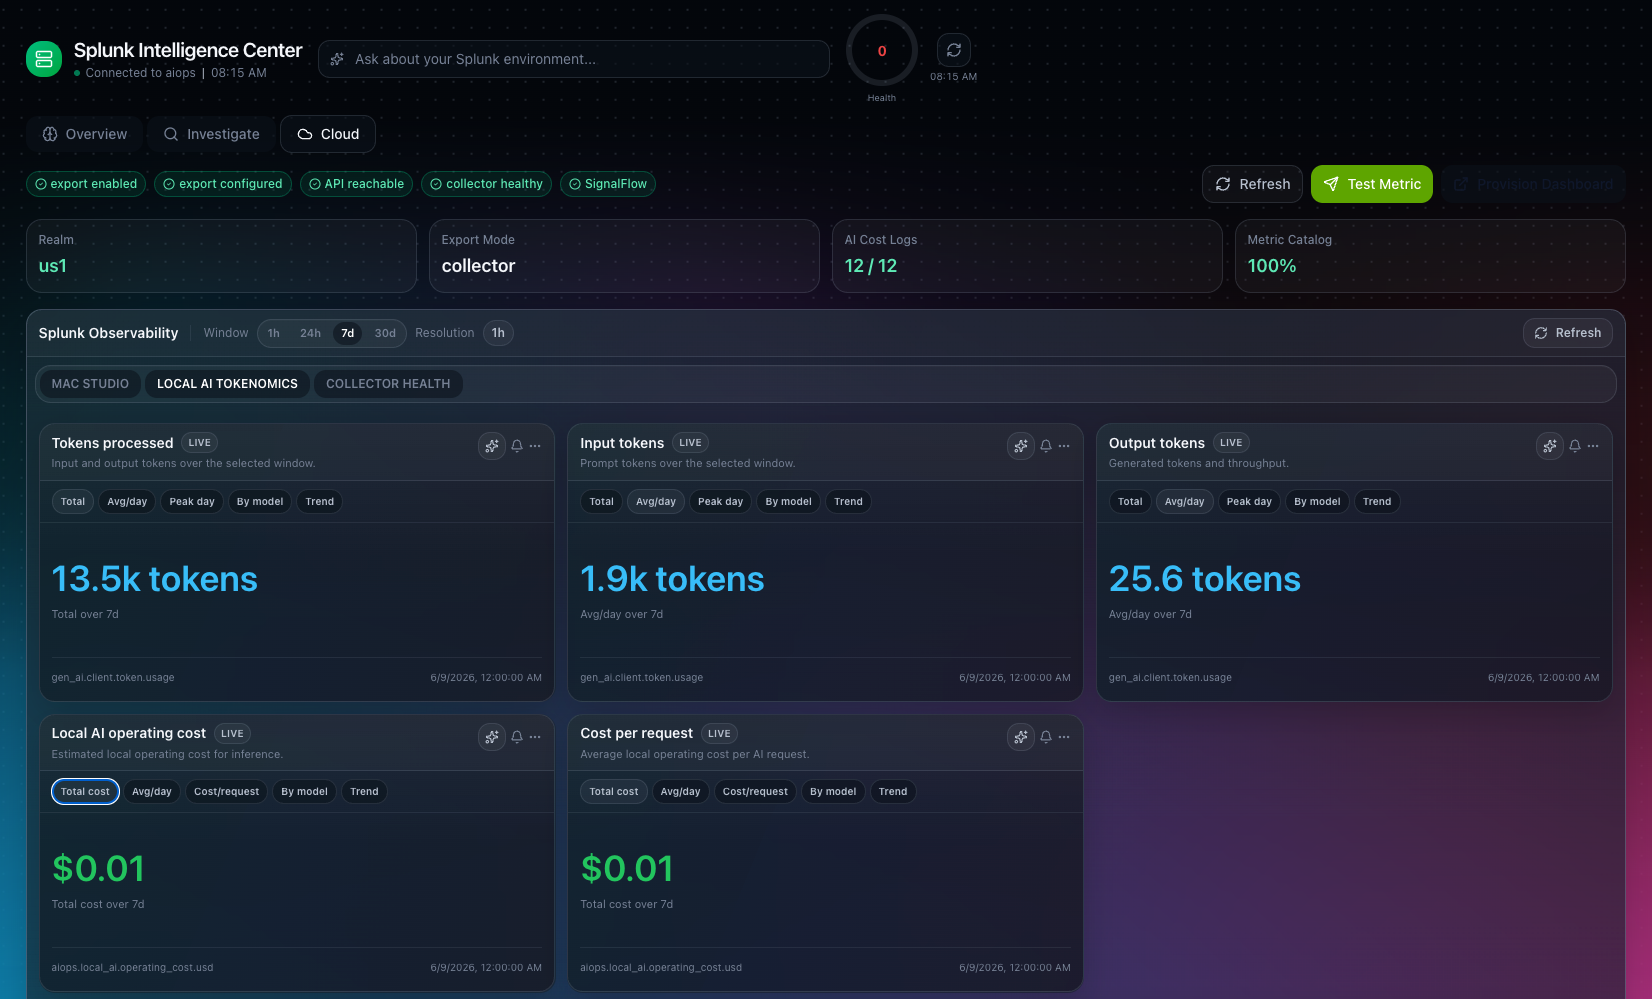Open AI sparkle icon on Input tokens card
This screenshot has height=999, width=1652.
1020,446
